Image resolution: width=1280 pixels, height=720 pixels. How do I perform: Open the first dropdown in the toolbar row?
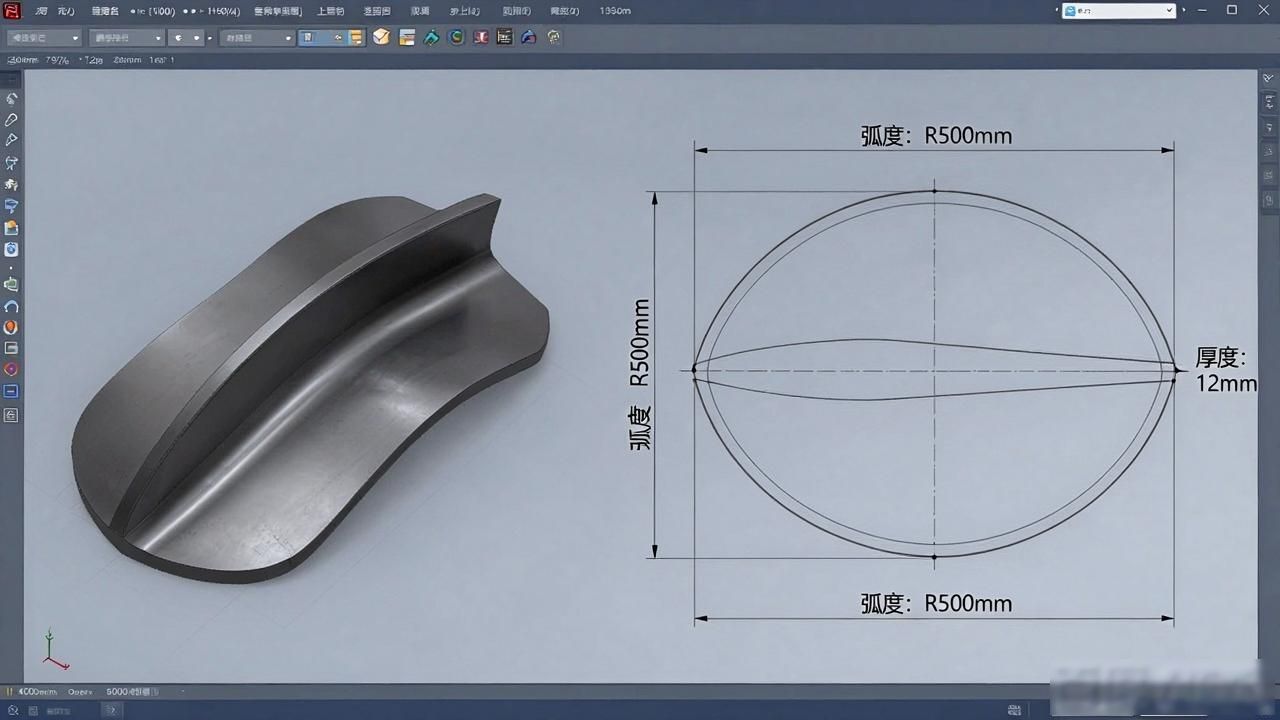tap(44, 38)
